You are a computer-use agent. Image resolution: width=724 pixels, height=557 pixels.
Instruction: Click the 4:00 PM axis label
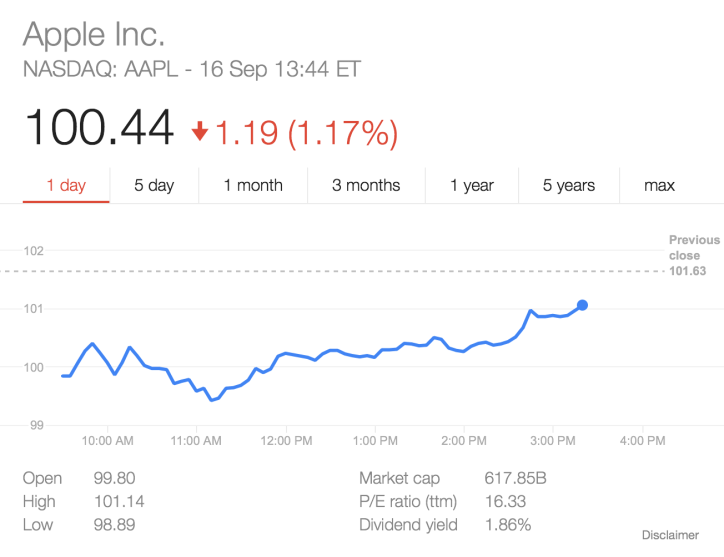(x=642, y=440)
